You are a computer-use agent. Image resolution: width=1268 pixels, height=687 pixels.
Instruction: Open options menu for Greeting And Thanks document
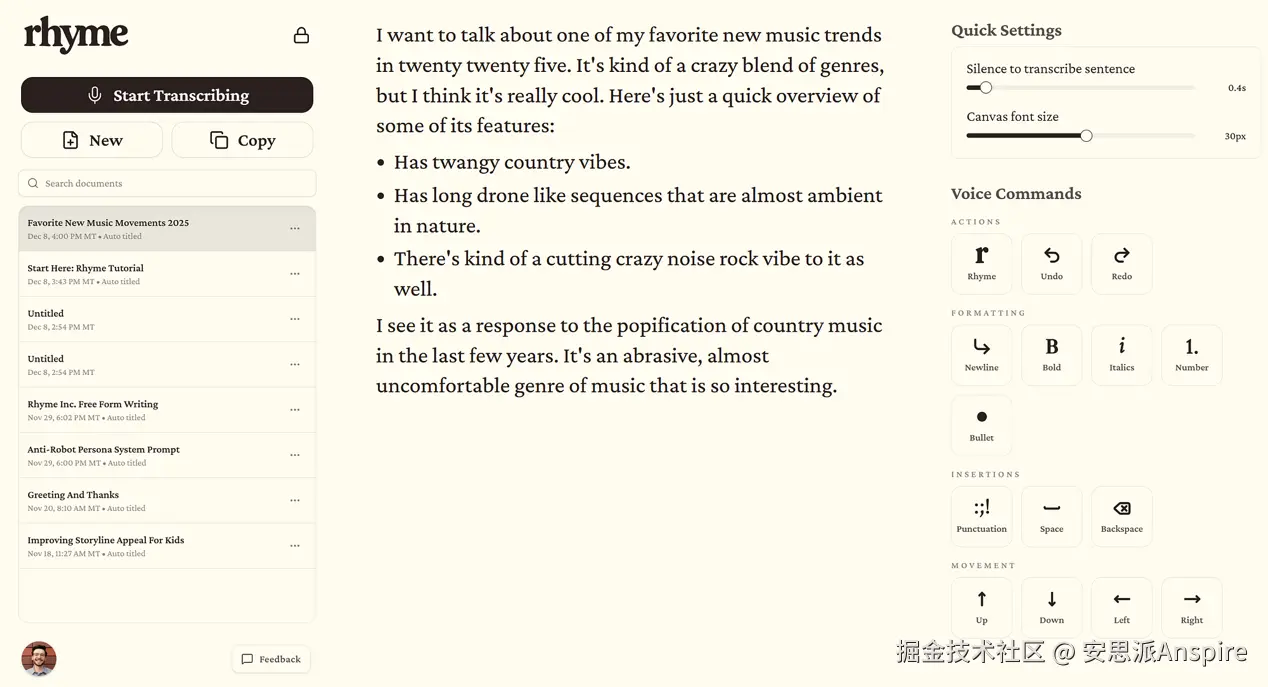[295, 500]
